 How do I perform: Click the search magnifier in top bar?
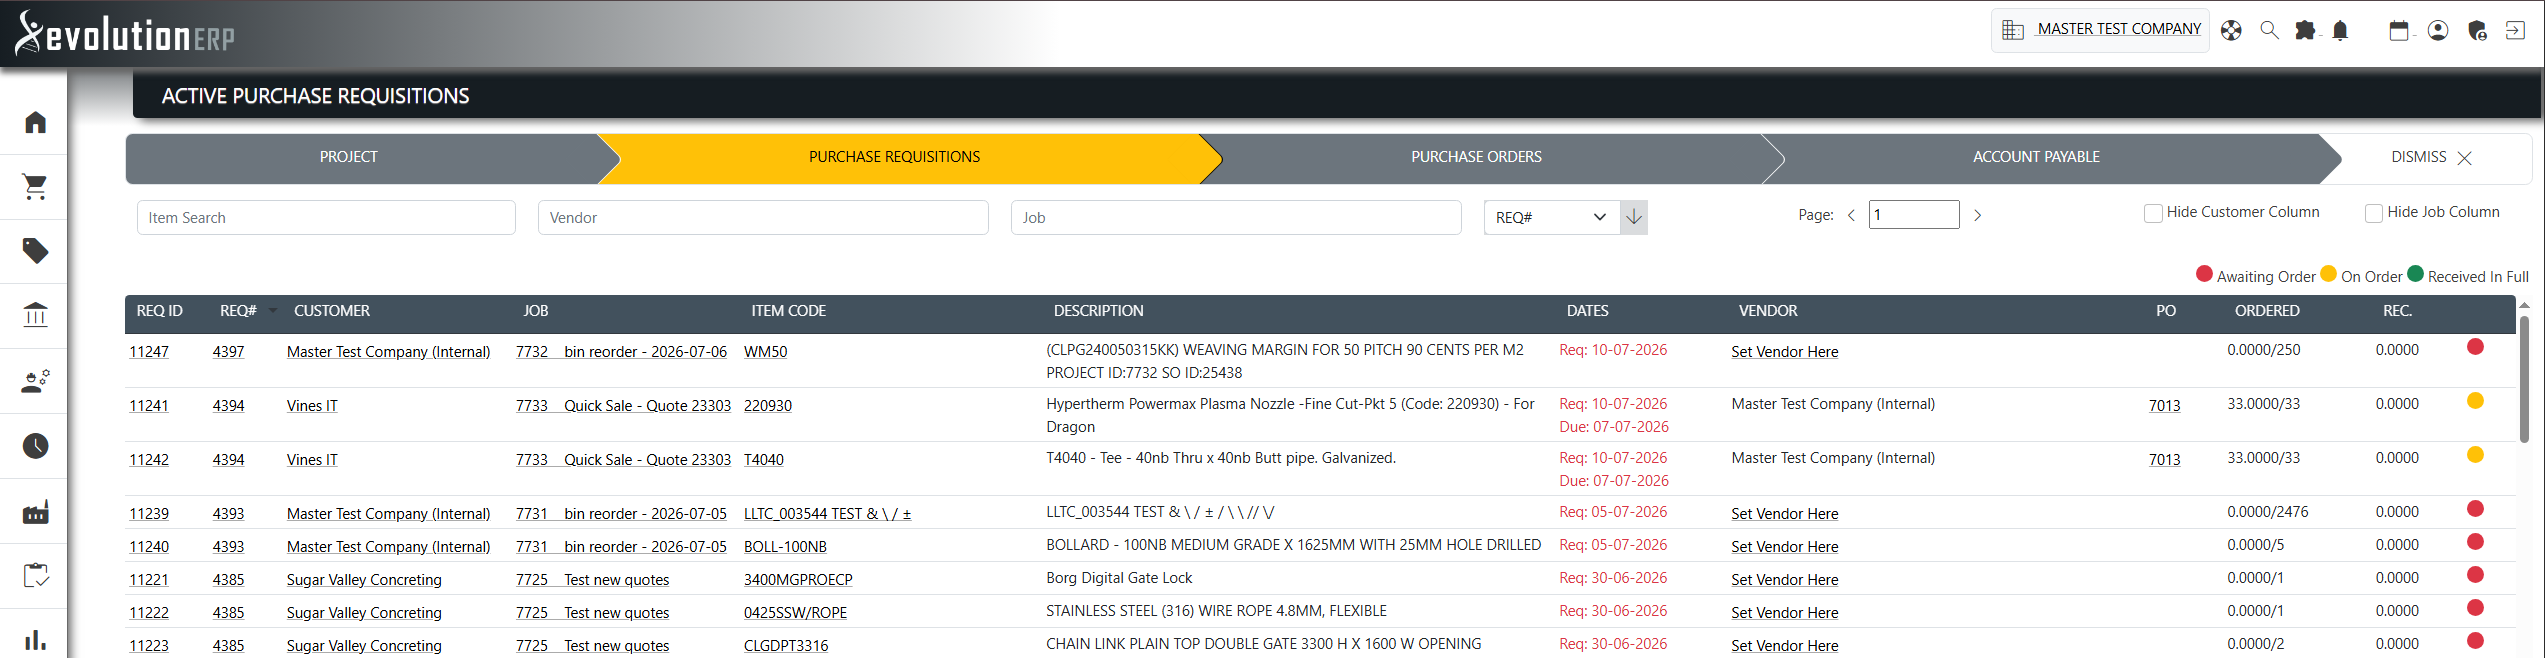[x=2270, y=30]
